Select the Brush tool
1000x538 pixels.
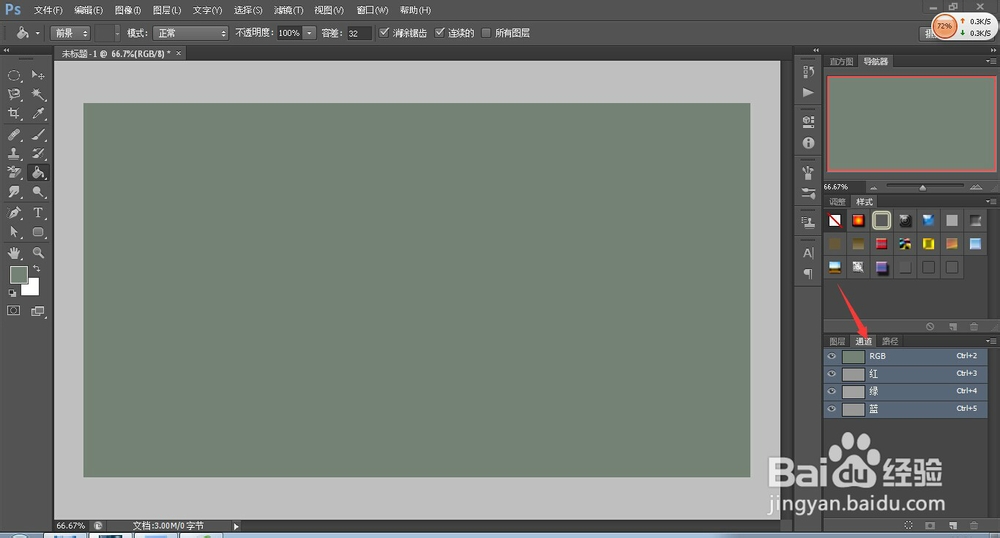point(38,134)
